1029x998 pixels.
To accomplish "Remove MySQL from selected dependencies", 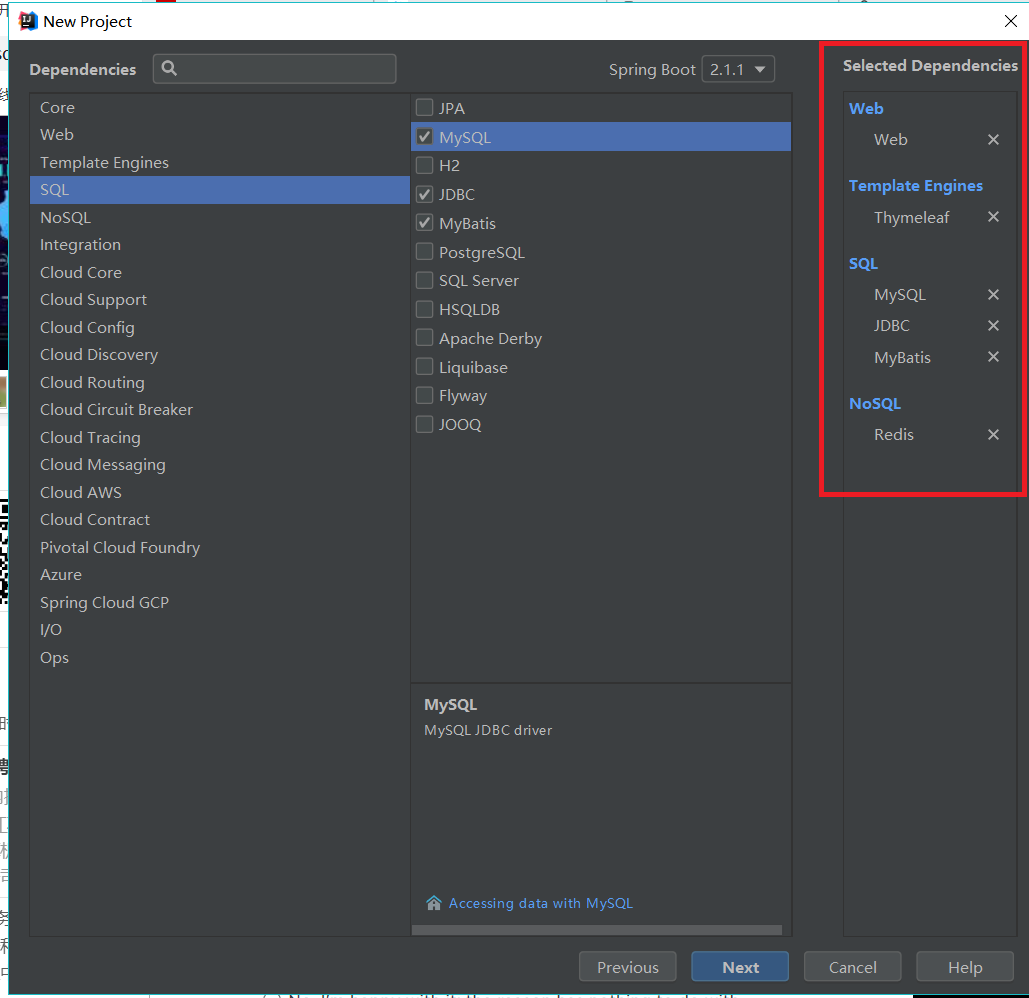I will tap(993, 295).
